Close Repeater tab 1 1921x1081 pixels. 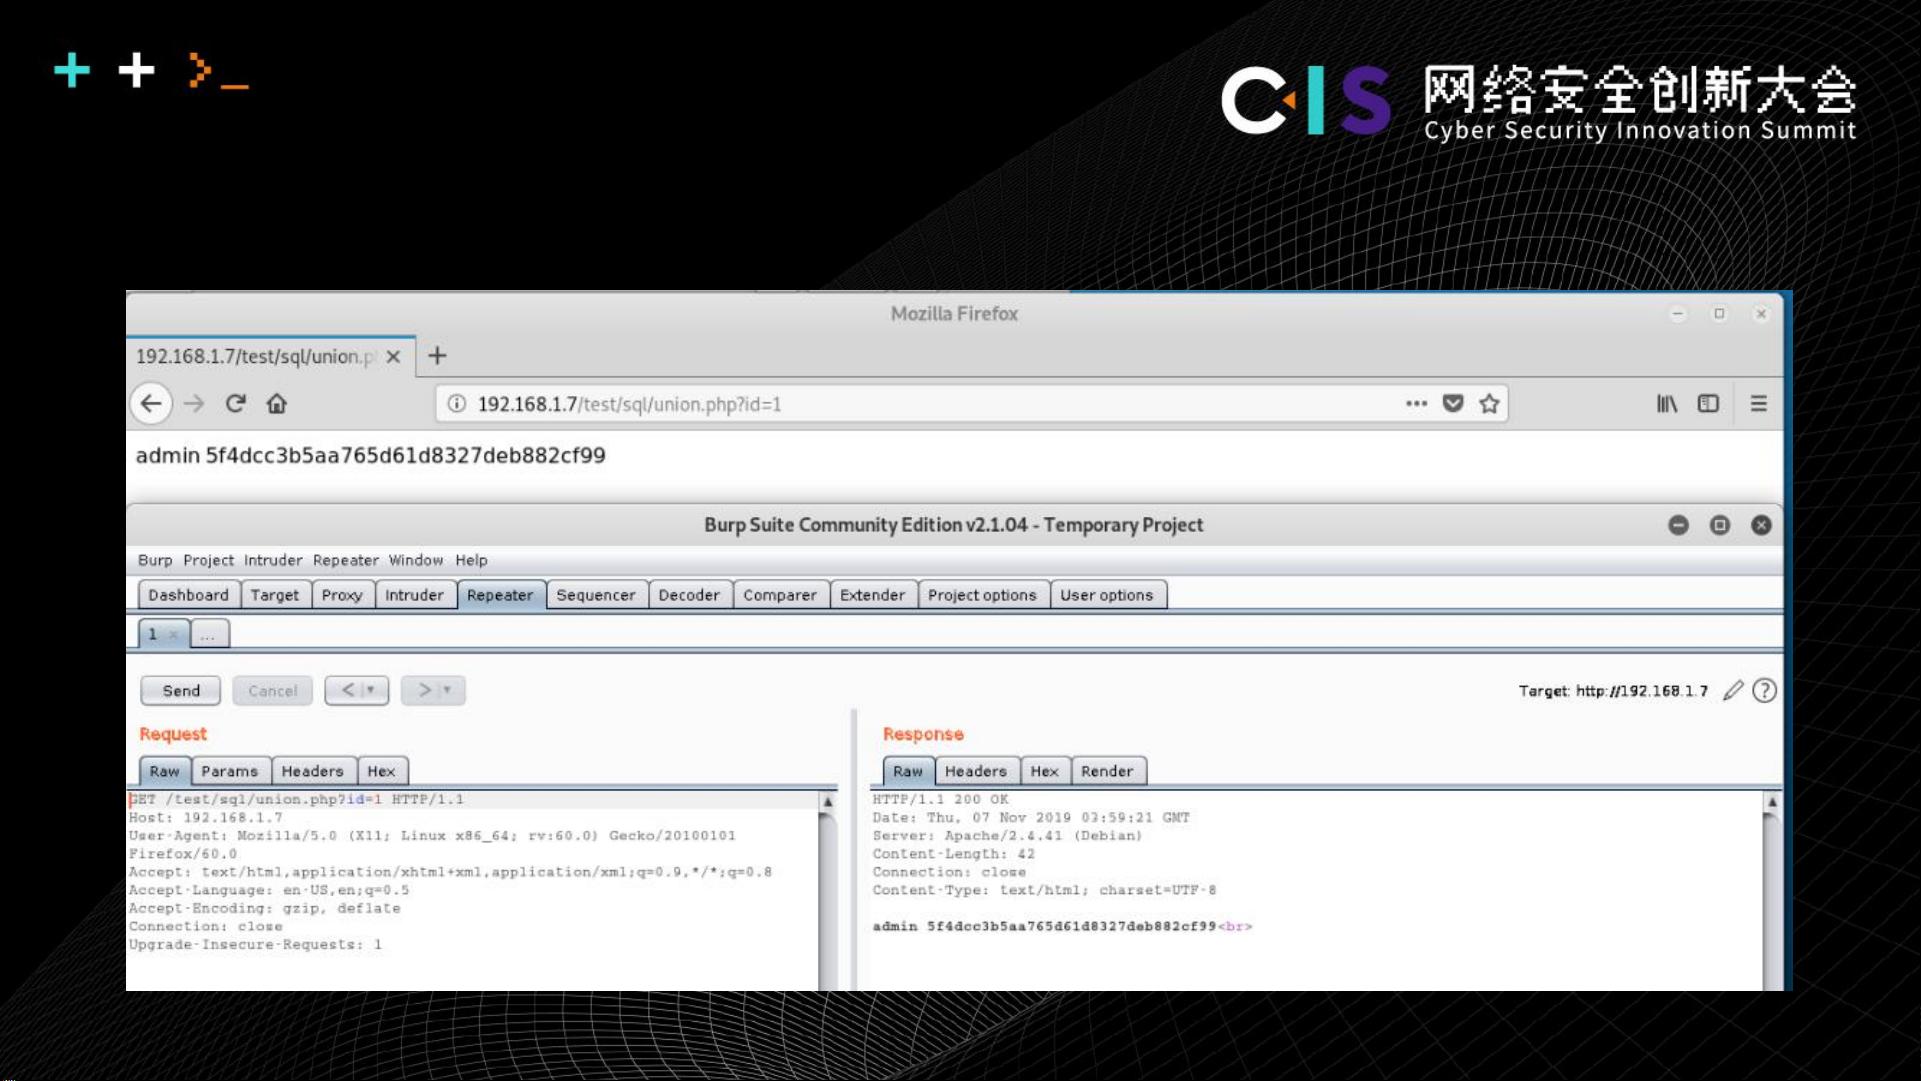(174, 634)
